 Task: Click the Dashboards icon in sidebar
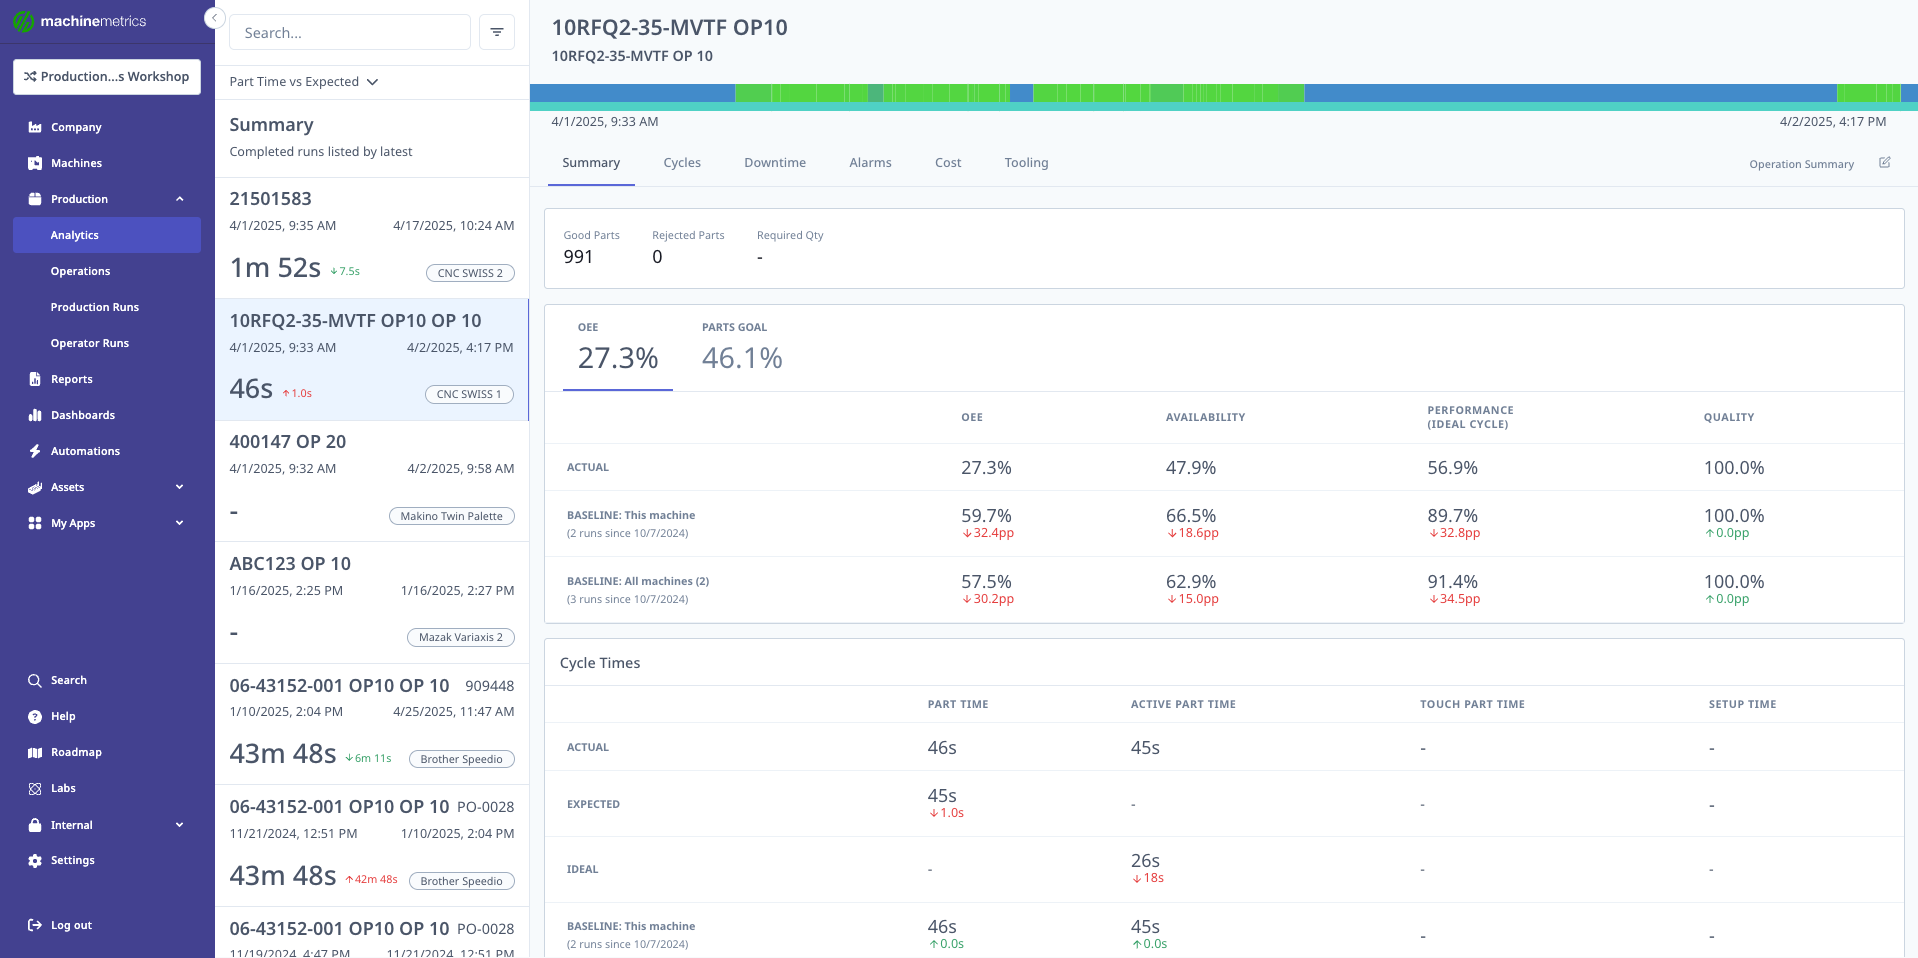tap(35, 415)
